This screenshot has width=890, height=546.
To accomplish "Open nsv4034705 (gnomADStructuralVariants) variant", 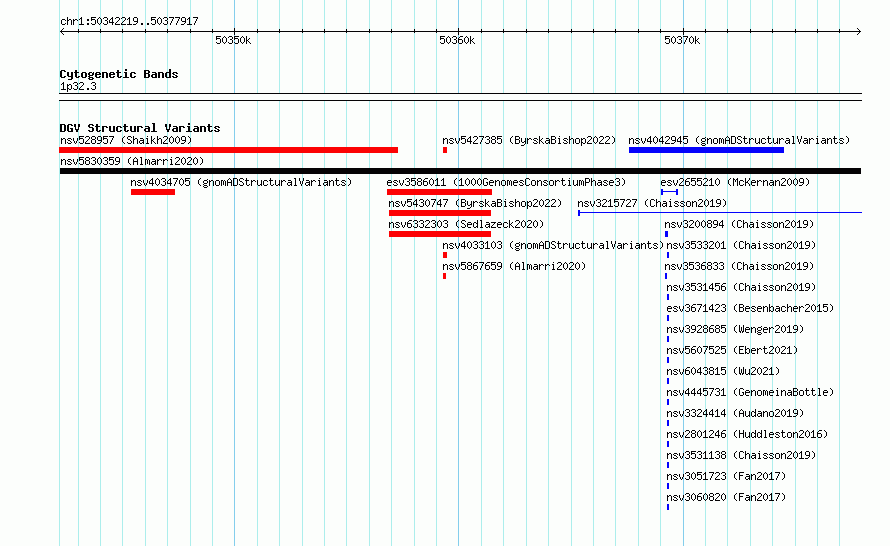I will coord(241,182).
